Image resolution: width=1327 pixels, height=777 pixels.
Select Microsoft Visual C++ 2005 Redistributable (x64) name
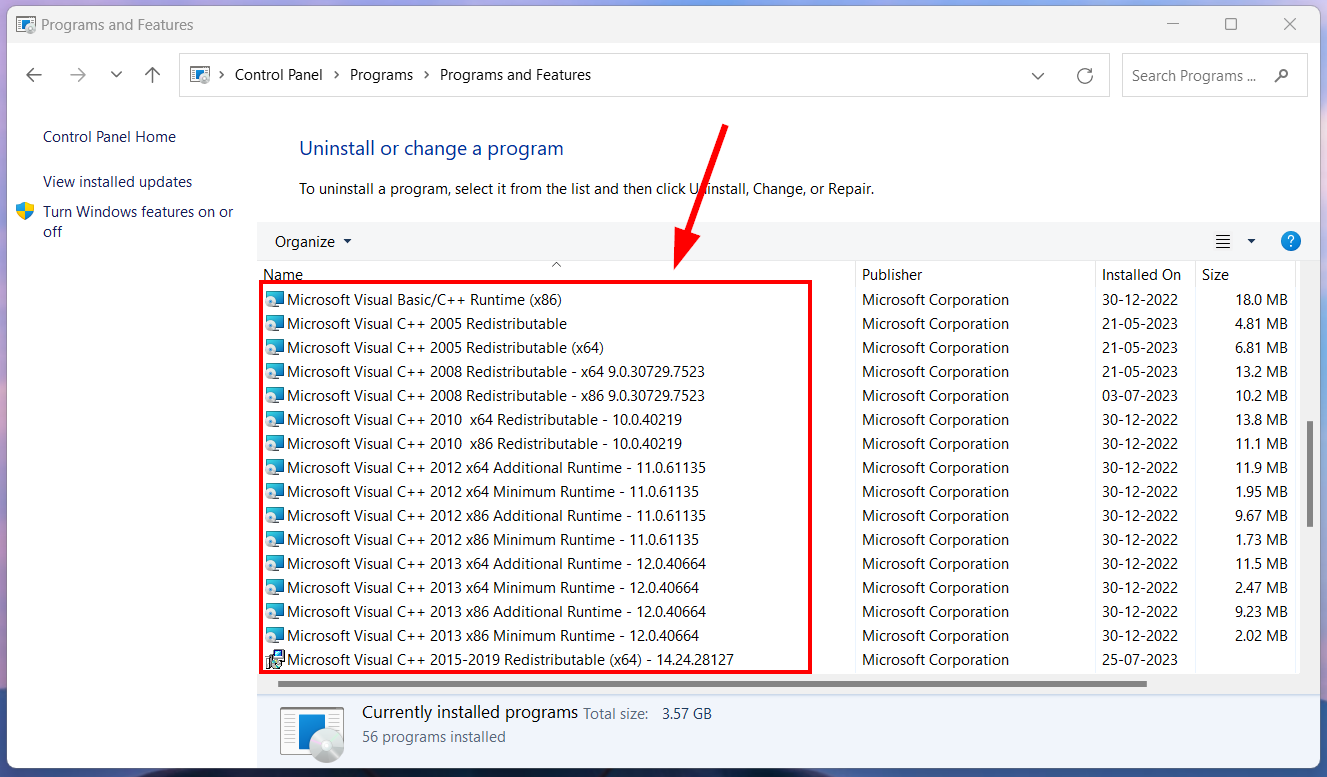pyautogui.click(x=445, y=347)
